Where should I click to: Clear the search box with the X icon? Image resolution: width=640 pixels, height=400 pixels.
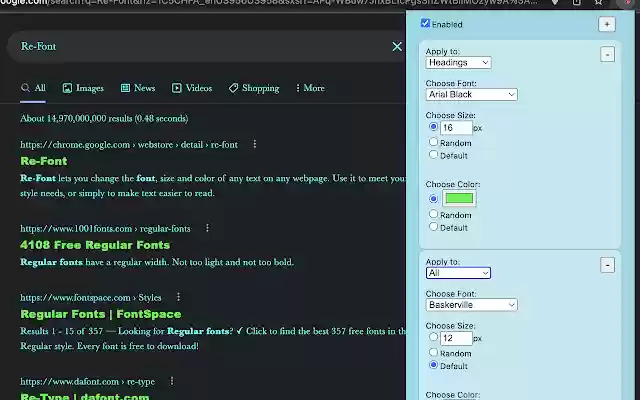pyautogui.click(x=397, y=47)
